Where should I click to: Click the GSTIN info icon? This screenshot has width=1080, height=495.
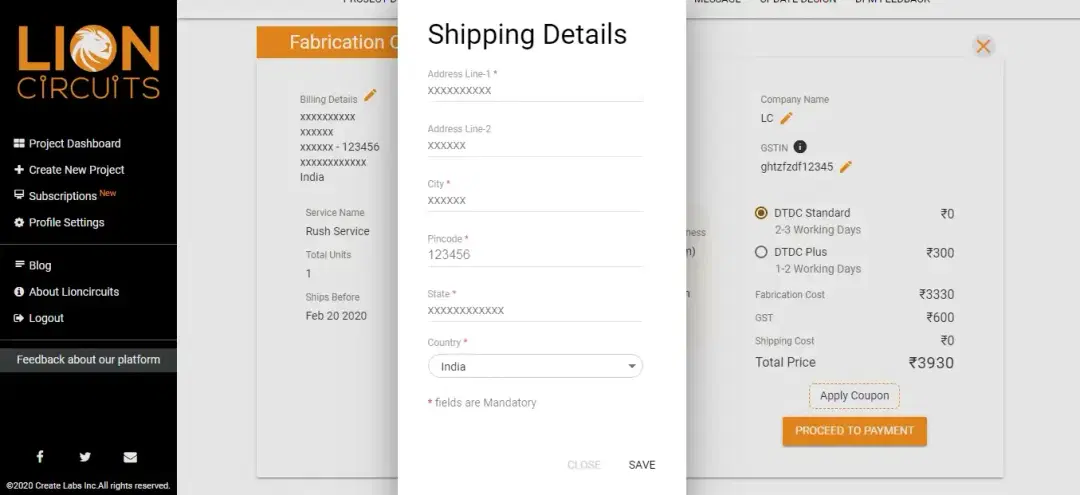800,147
